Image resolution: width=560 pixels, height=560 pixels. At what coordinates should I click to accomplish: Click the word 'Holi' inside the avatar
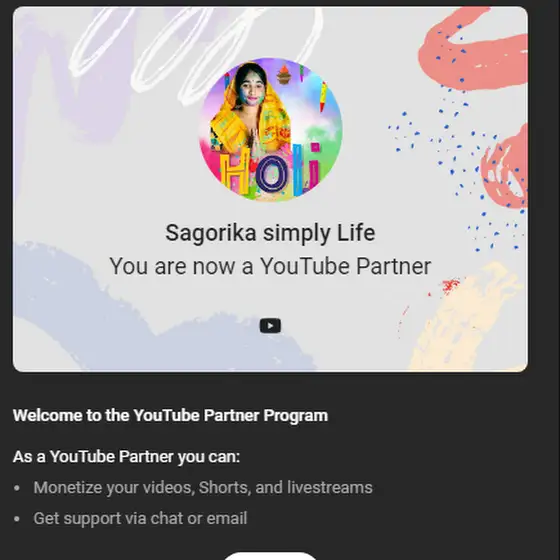[x=270, y=171]
